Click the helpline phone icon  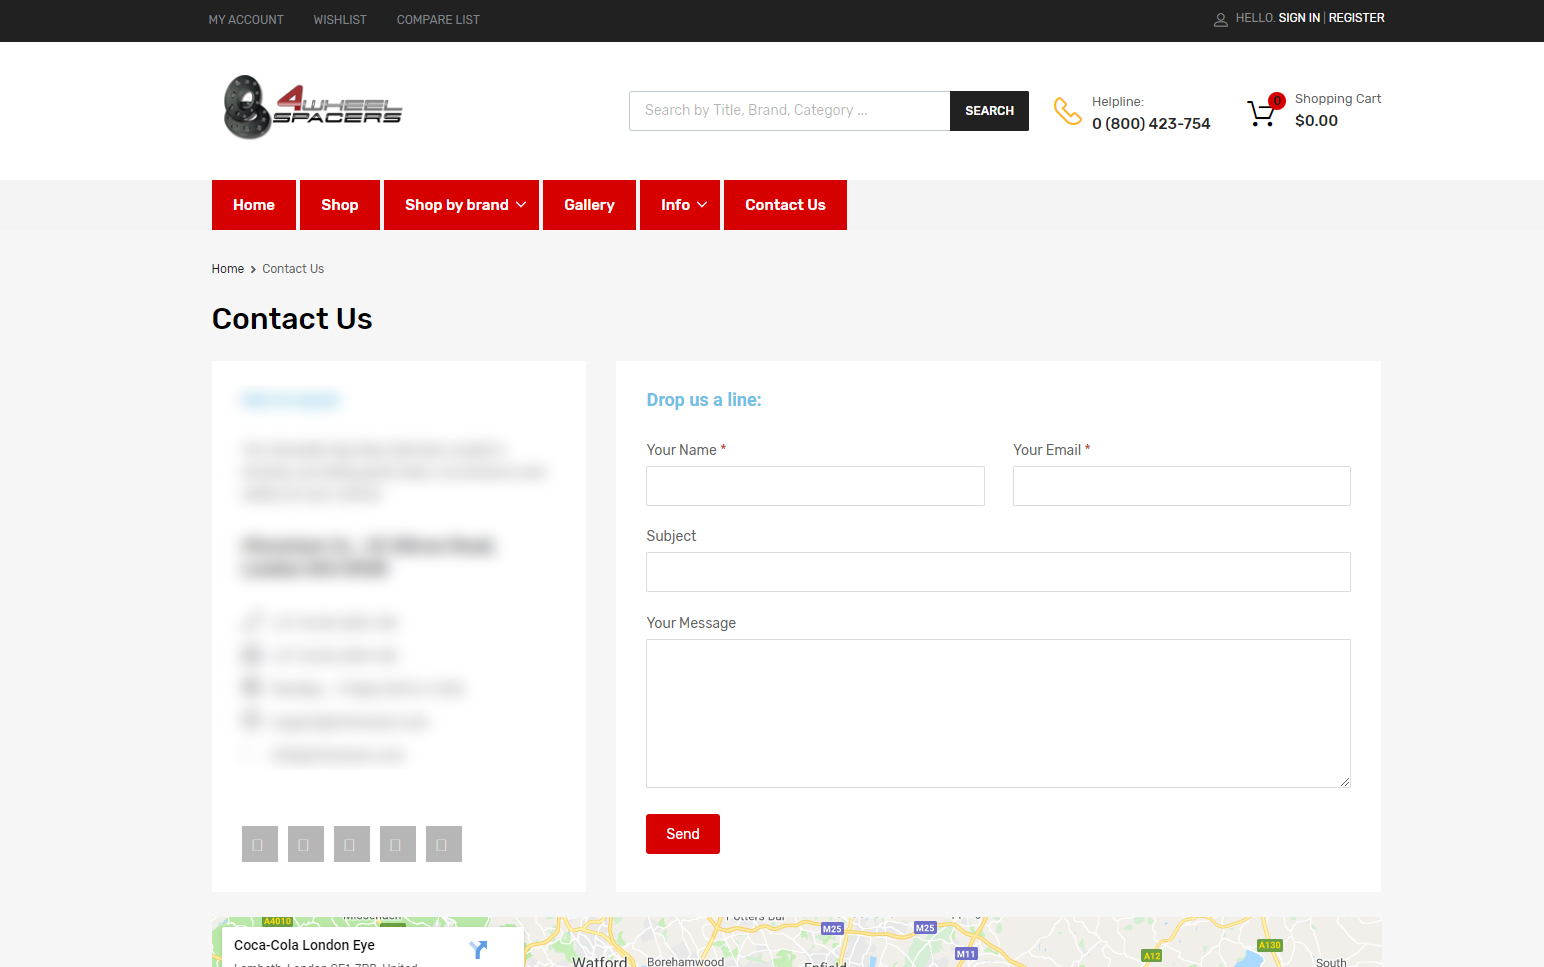pos(1067,111)
